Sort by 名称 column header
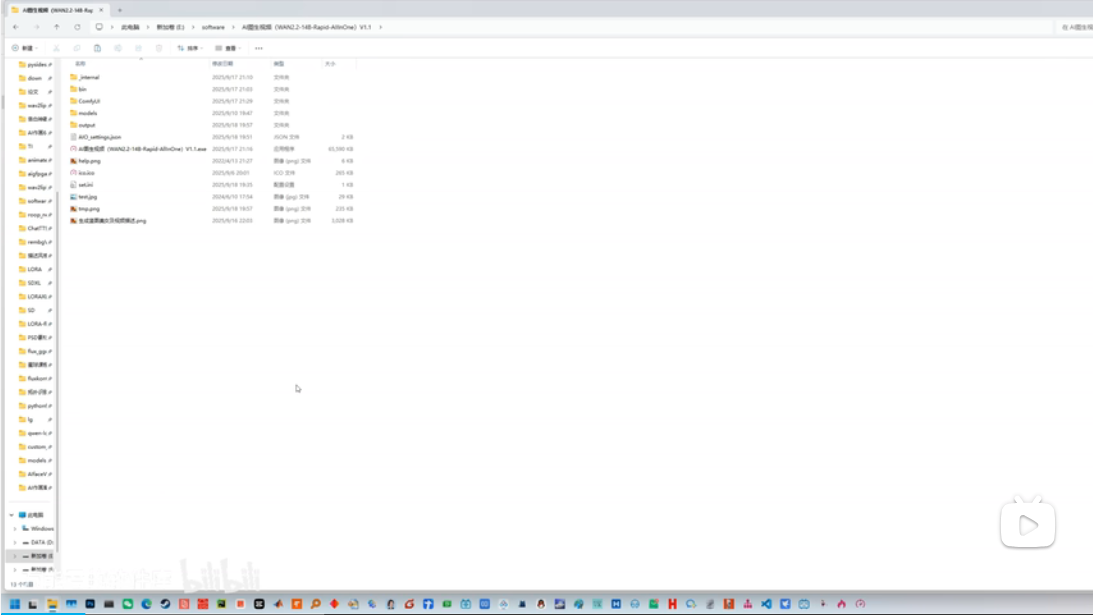This screenshot has height=615, width=1093. [80, 63]
